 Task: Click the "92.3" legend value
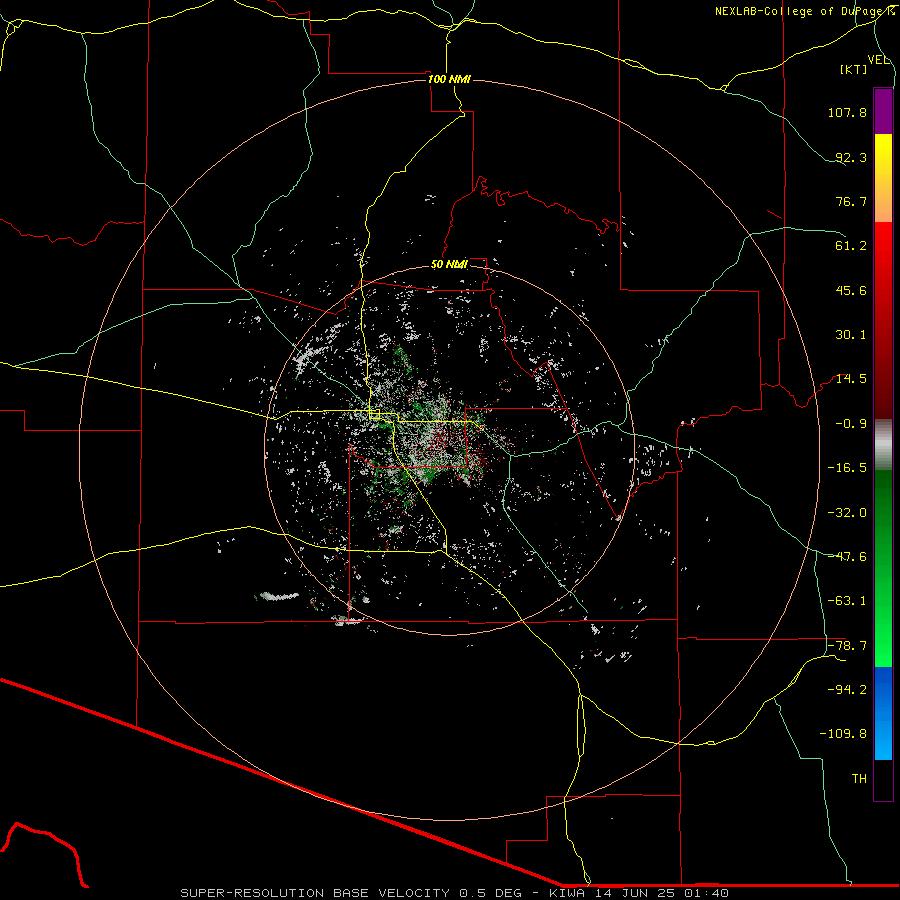(x=851, y=157)
